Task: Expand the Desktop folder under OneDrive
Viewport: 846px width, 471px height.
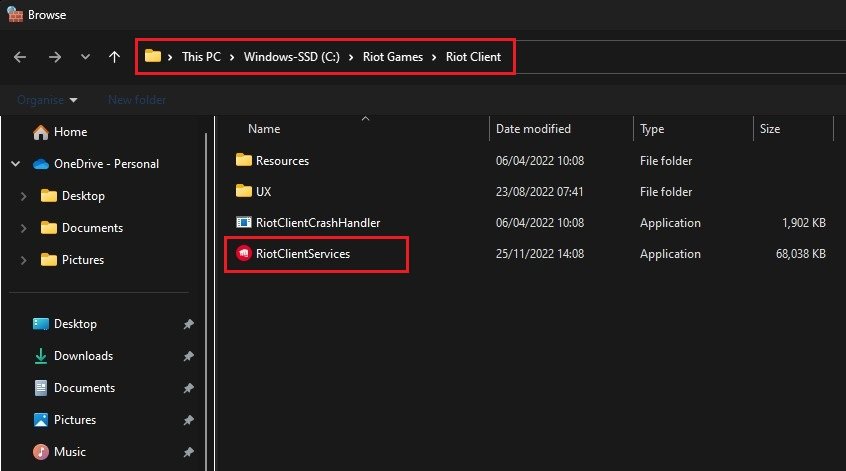Action: [x=23, y=196]
